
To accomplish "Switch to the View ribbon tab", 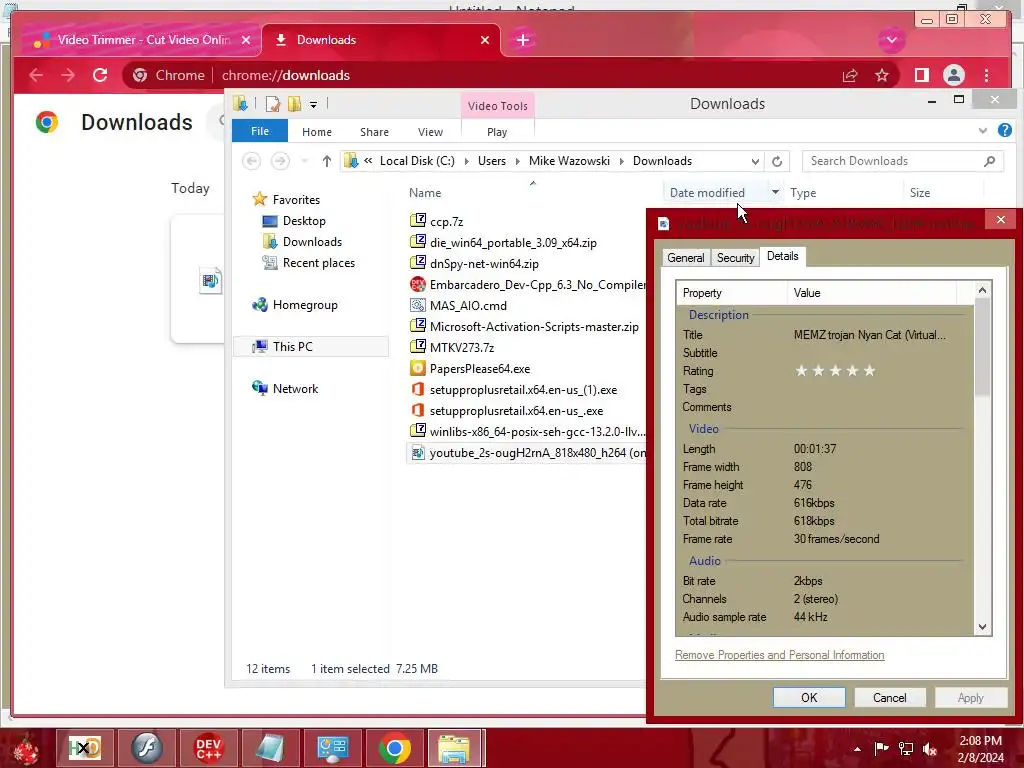I will click(x=430, y=132).
